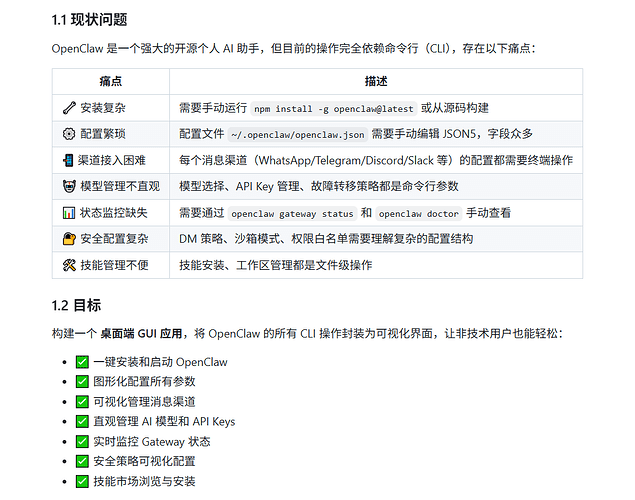Click the heading 1.1 现状问题
Viewport: 635px width, 500px height.
(x=89, y=19)
